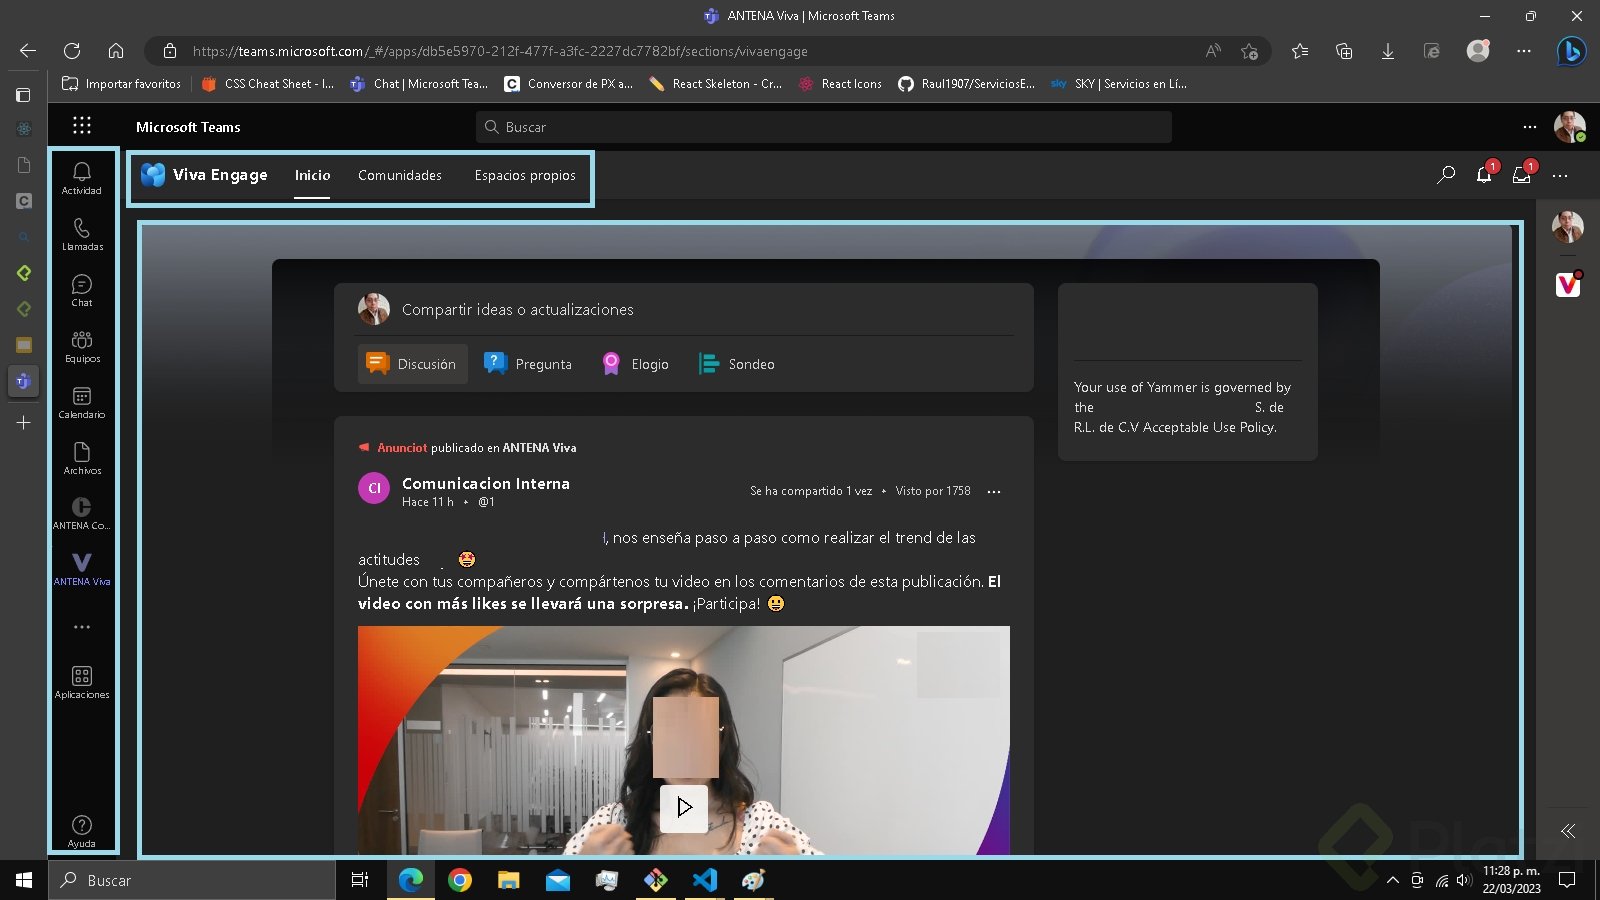Click the Viva Engage search magnifier
Viewport: 1600px width, 900px height.
pos(1445,175)
